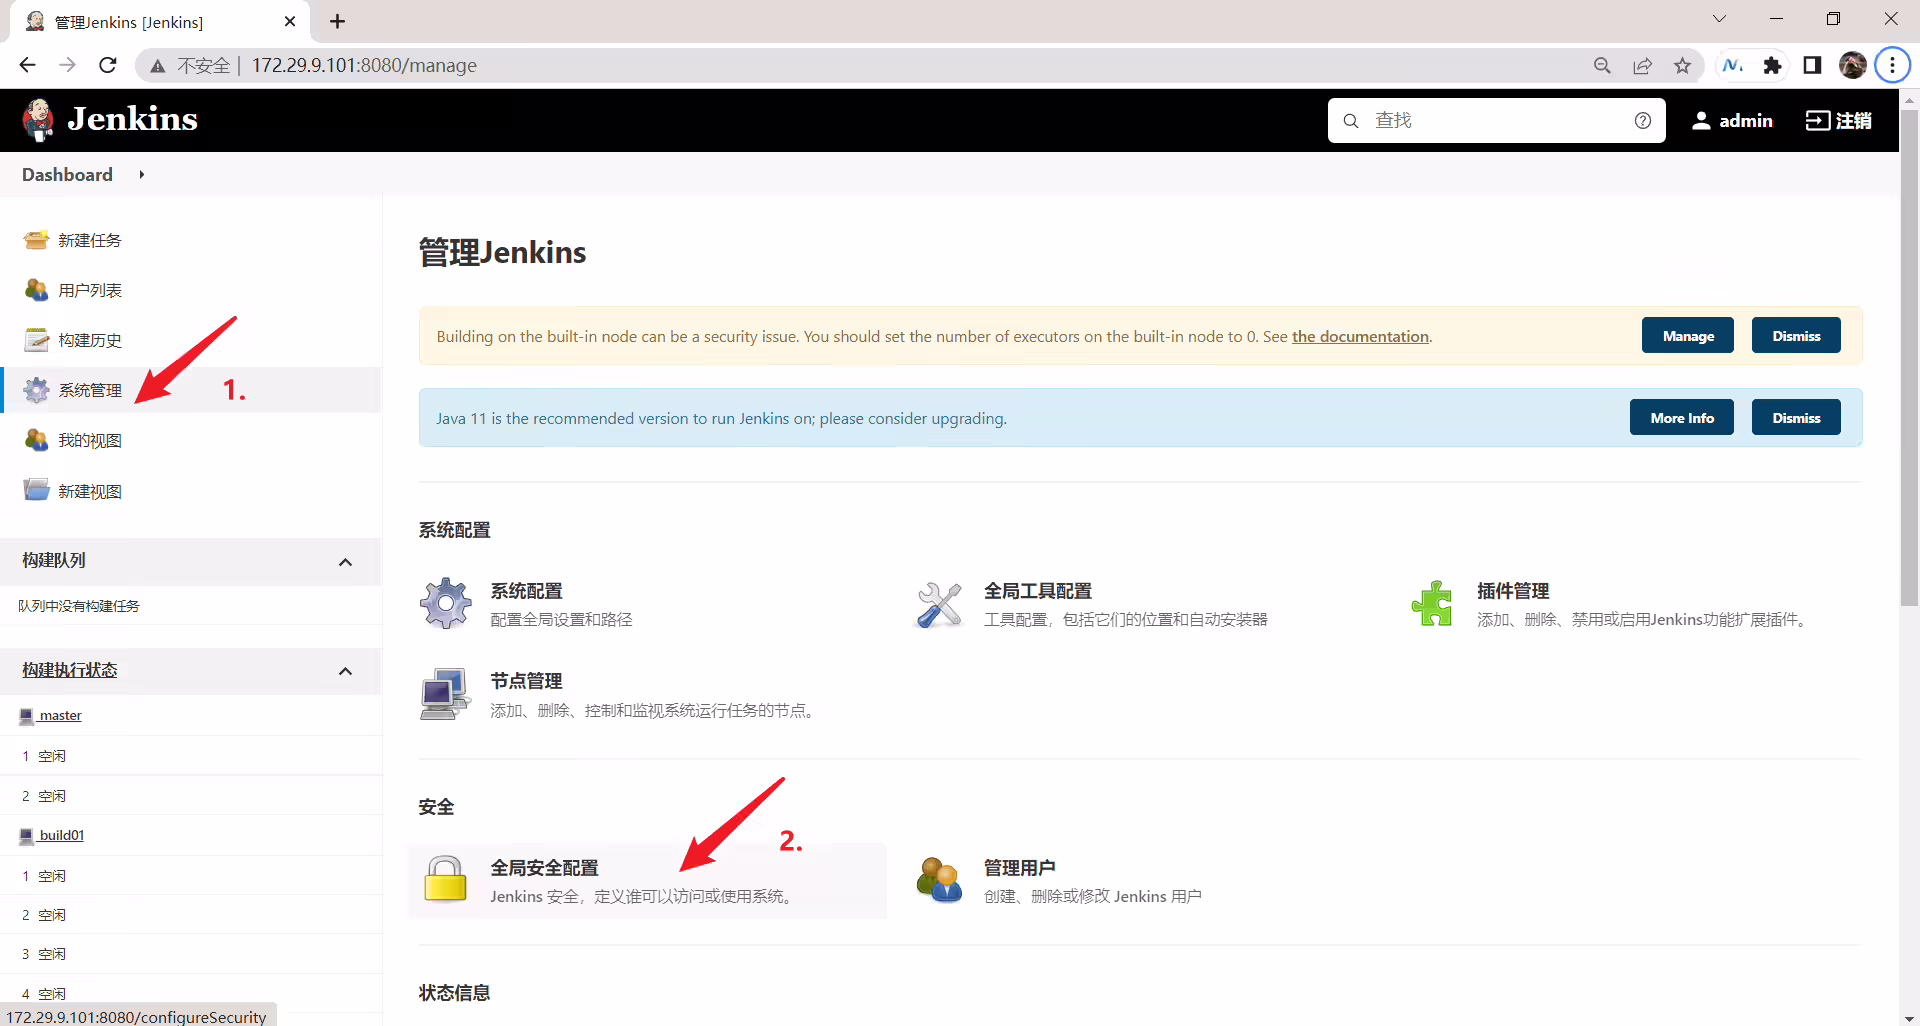The height and width of the screenshot is (1026, 1920).
Task: Open the 系统配置 gear icon
Action: [x=445, y=603]
